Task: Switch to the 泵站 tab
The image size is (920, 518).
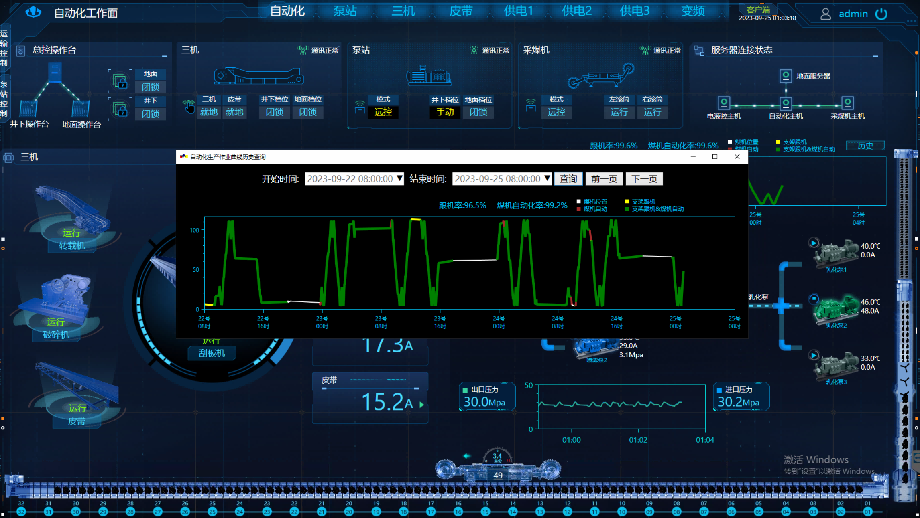Action: point(344,12)
